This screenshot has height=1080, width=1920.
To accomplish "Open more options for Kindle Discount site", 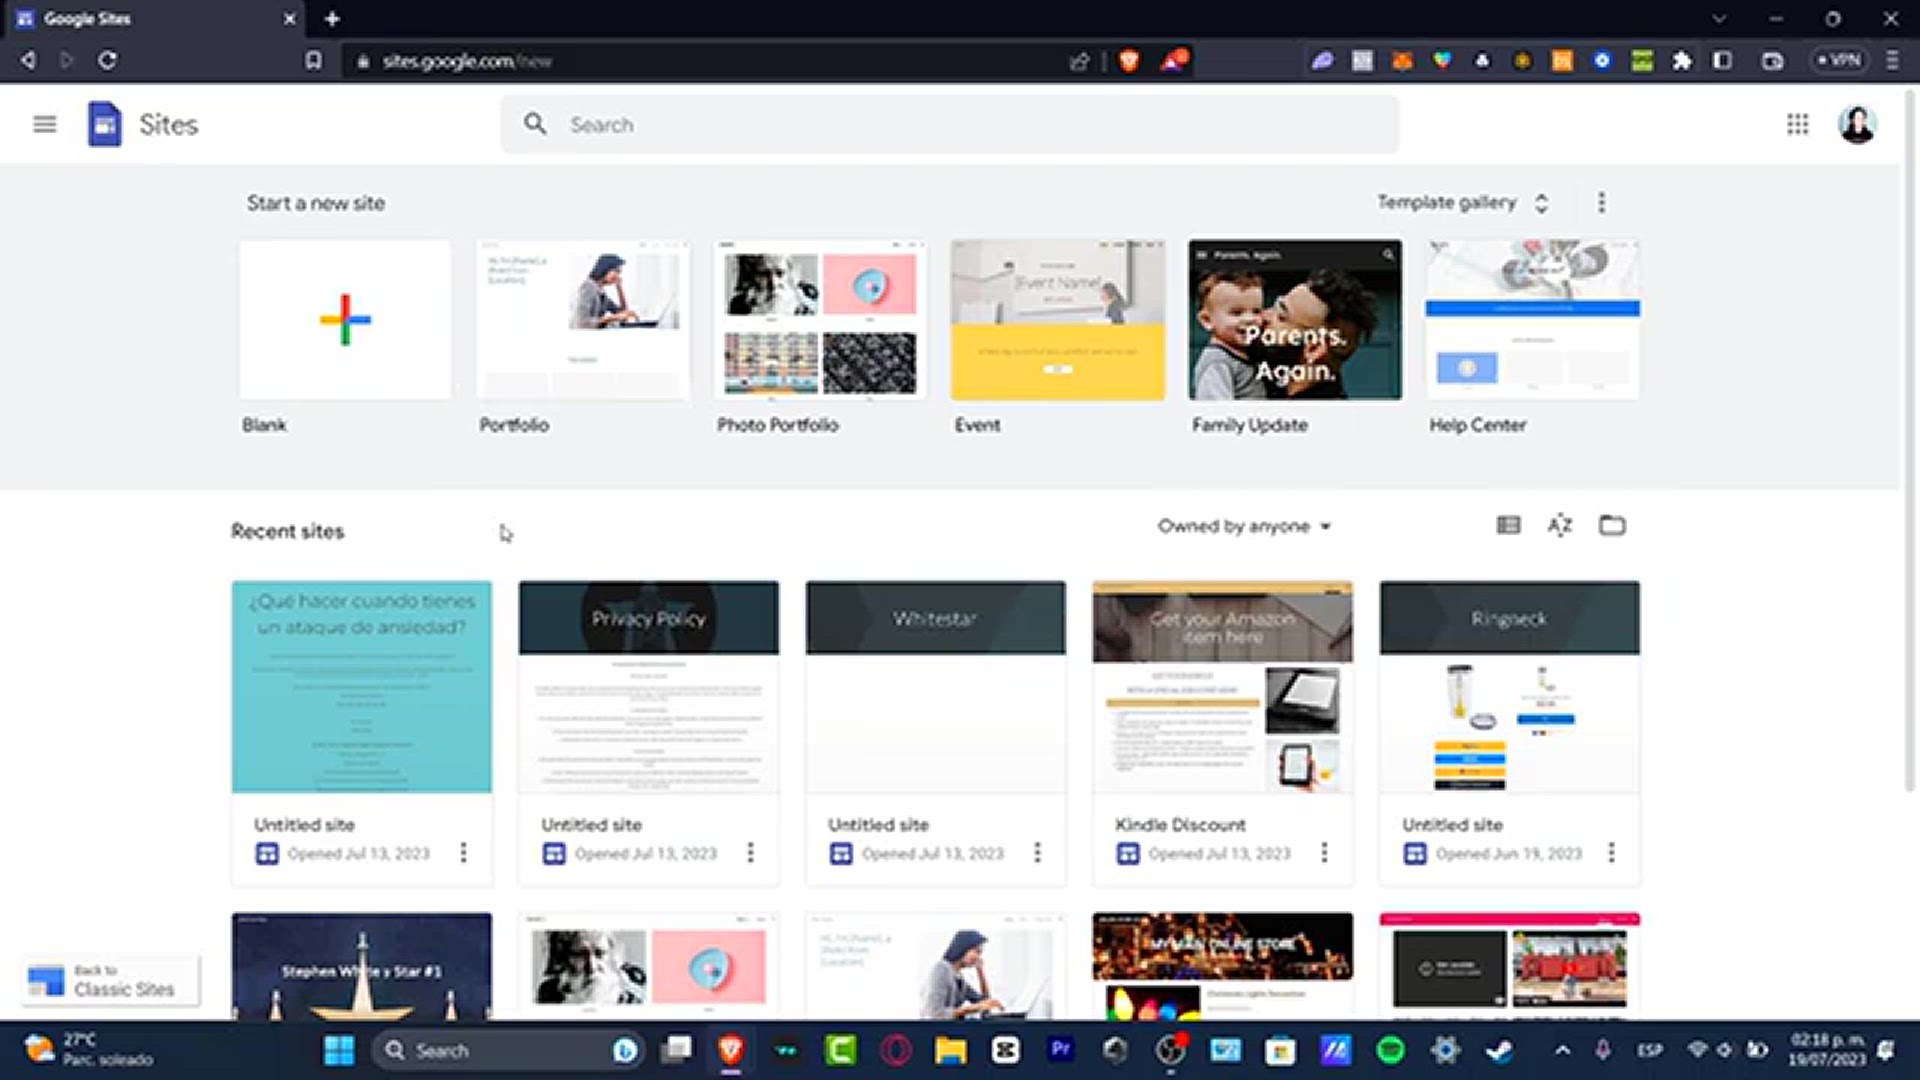I will point(1324,852).
